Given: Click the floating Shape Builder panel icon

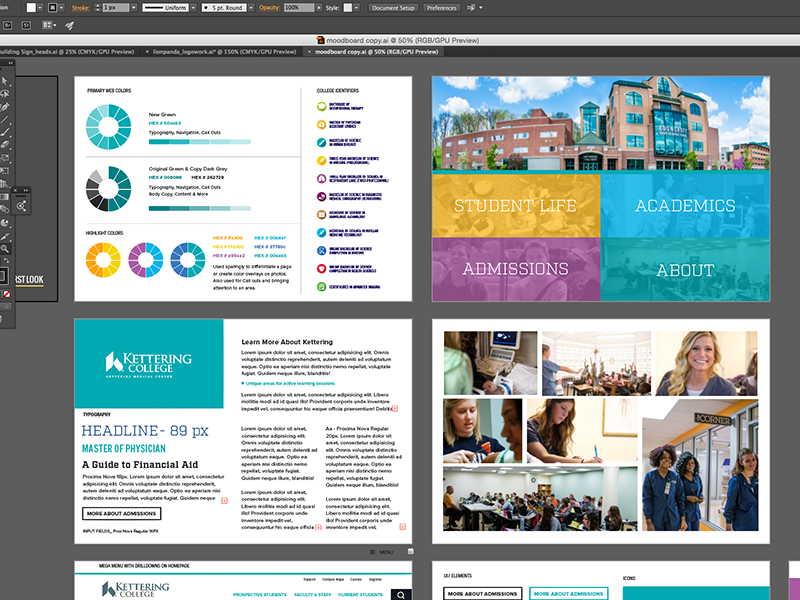Looking at the screenshot, I should 22,206.
